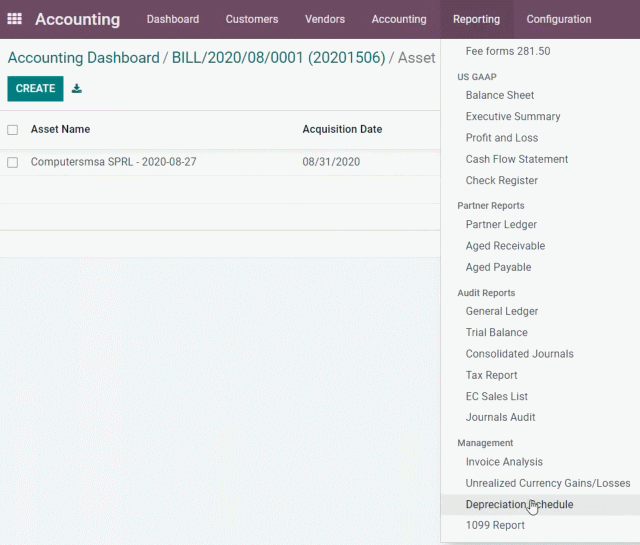Open the Aged Payable report
Viewport: 640px width, 545px height.
pyautogui.click(x=498, y=267)
